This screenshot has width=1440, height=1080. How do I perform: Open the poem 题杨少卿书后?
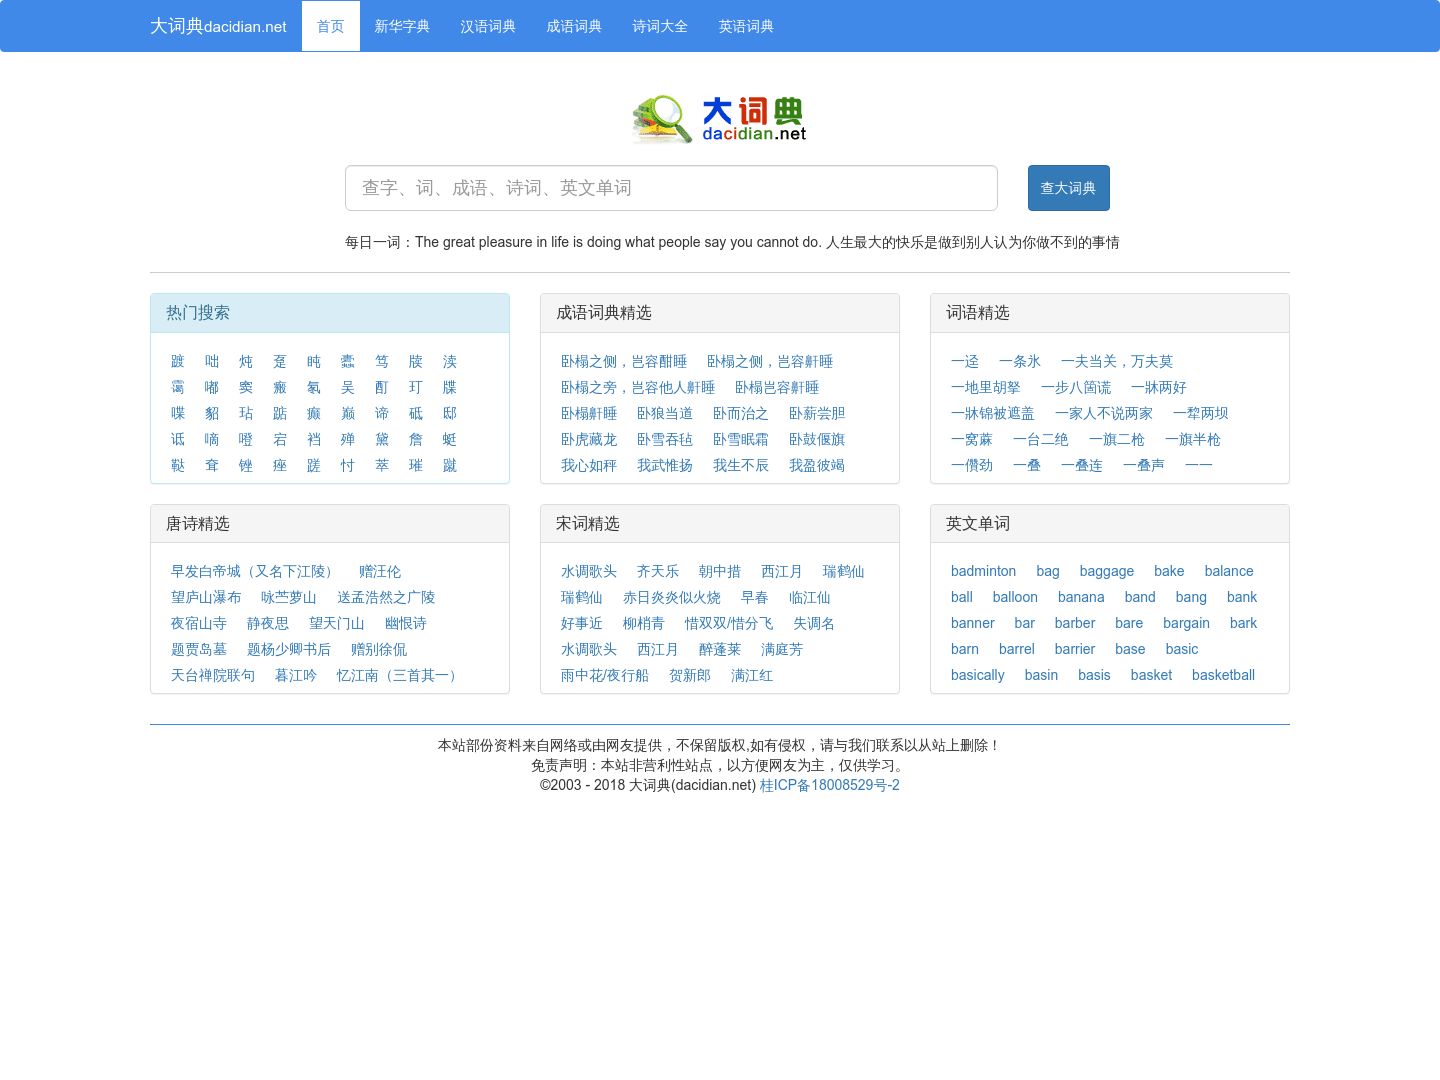tap(289, 649)
